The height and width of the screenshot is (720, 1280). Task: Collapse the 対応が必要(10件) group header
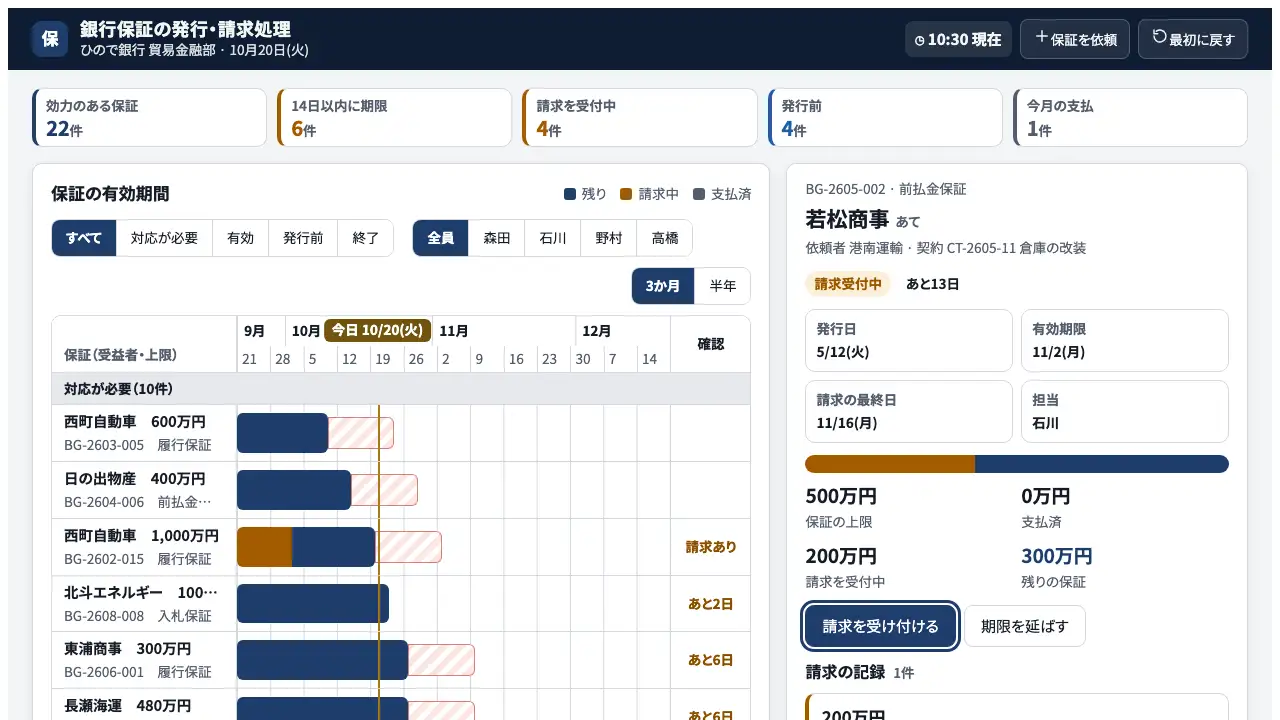tap(401, 389)
